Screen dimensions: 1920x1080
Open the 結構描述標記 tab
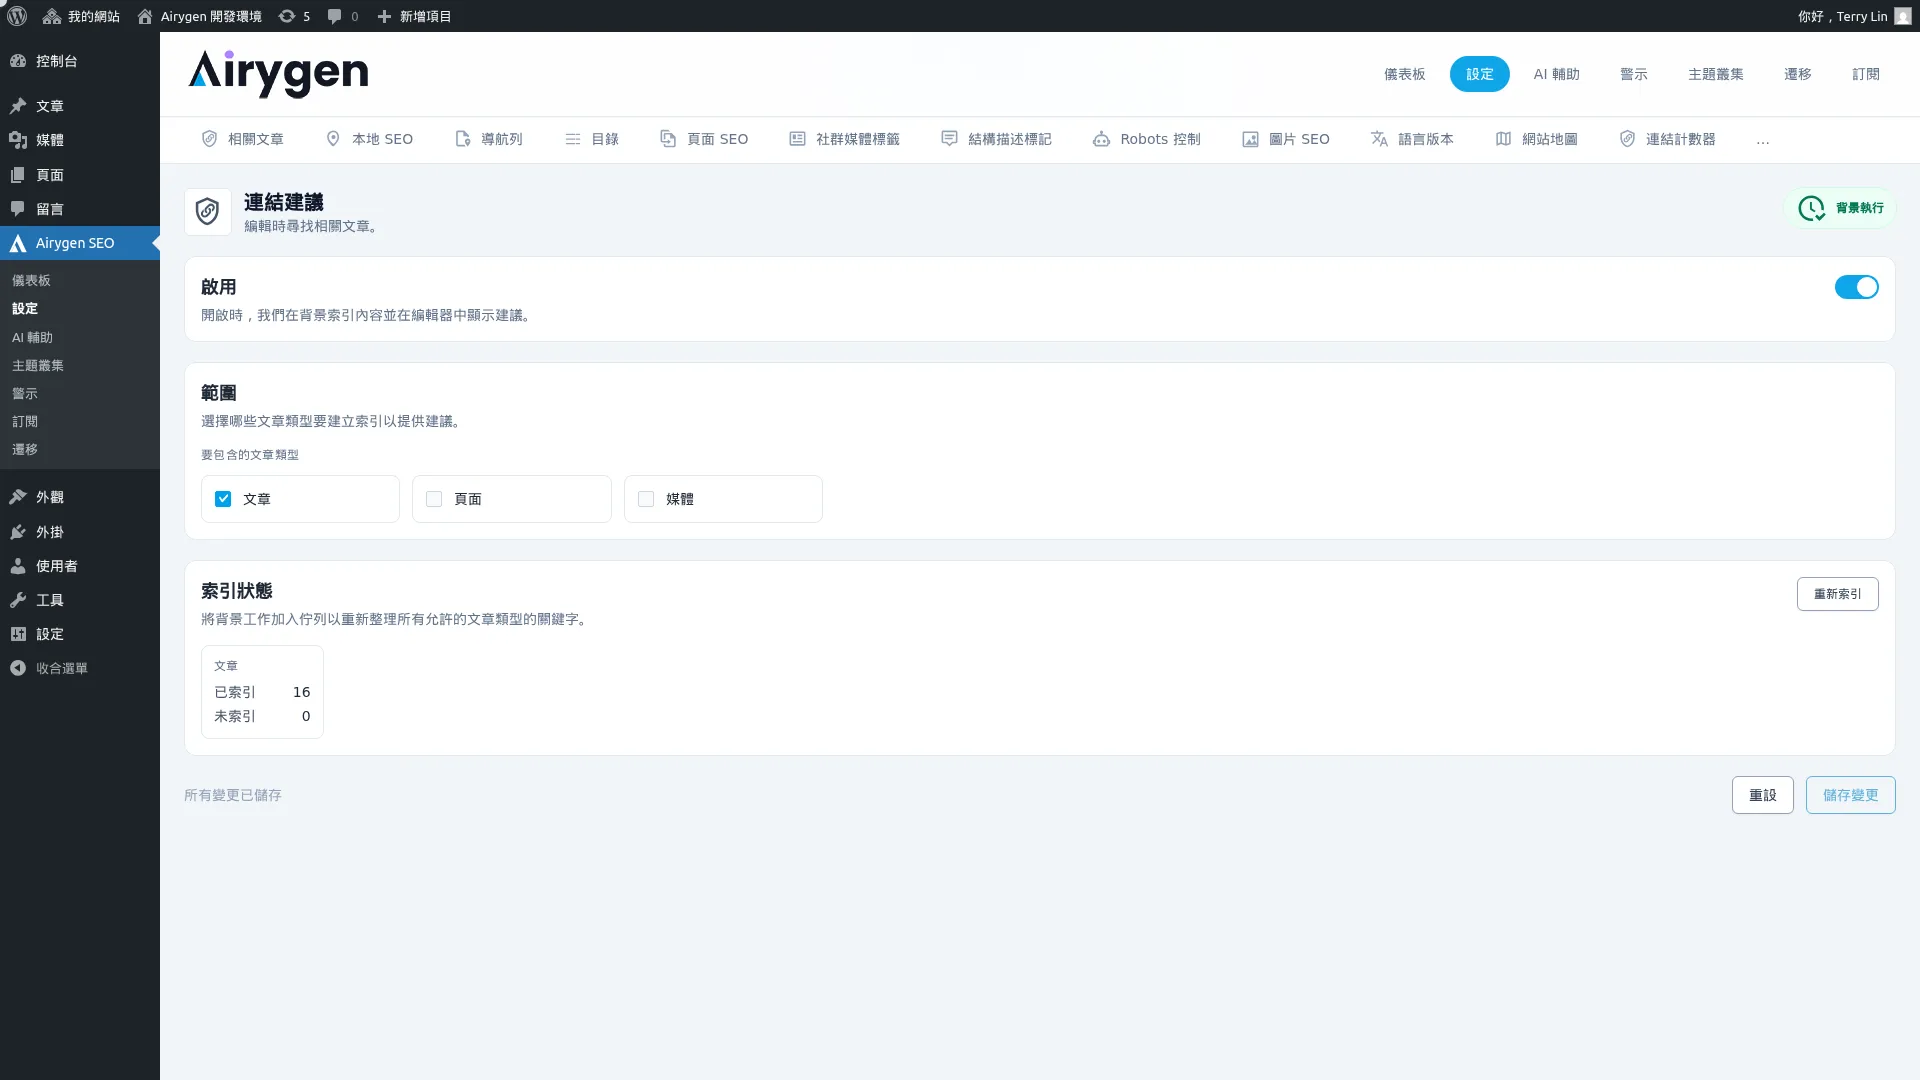(x=997, y=139)
